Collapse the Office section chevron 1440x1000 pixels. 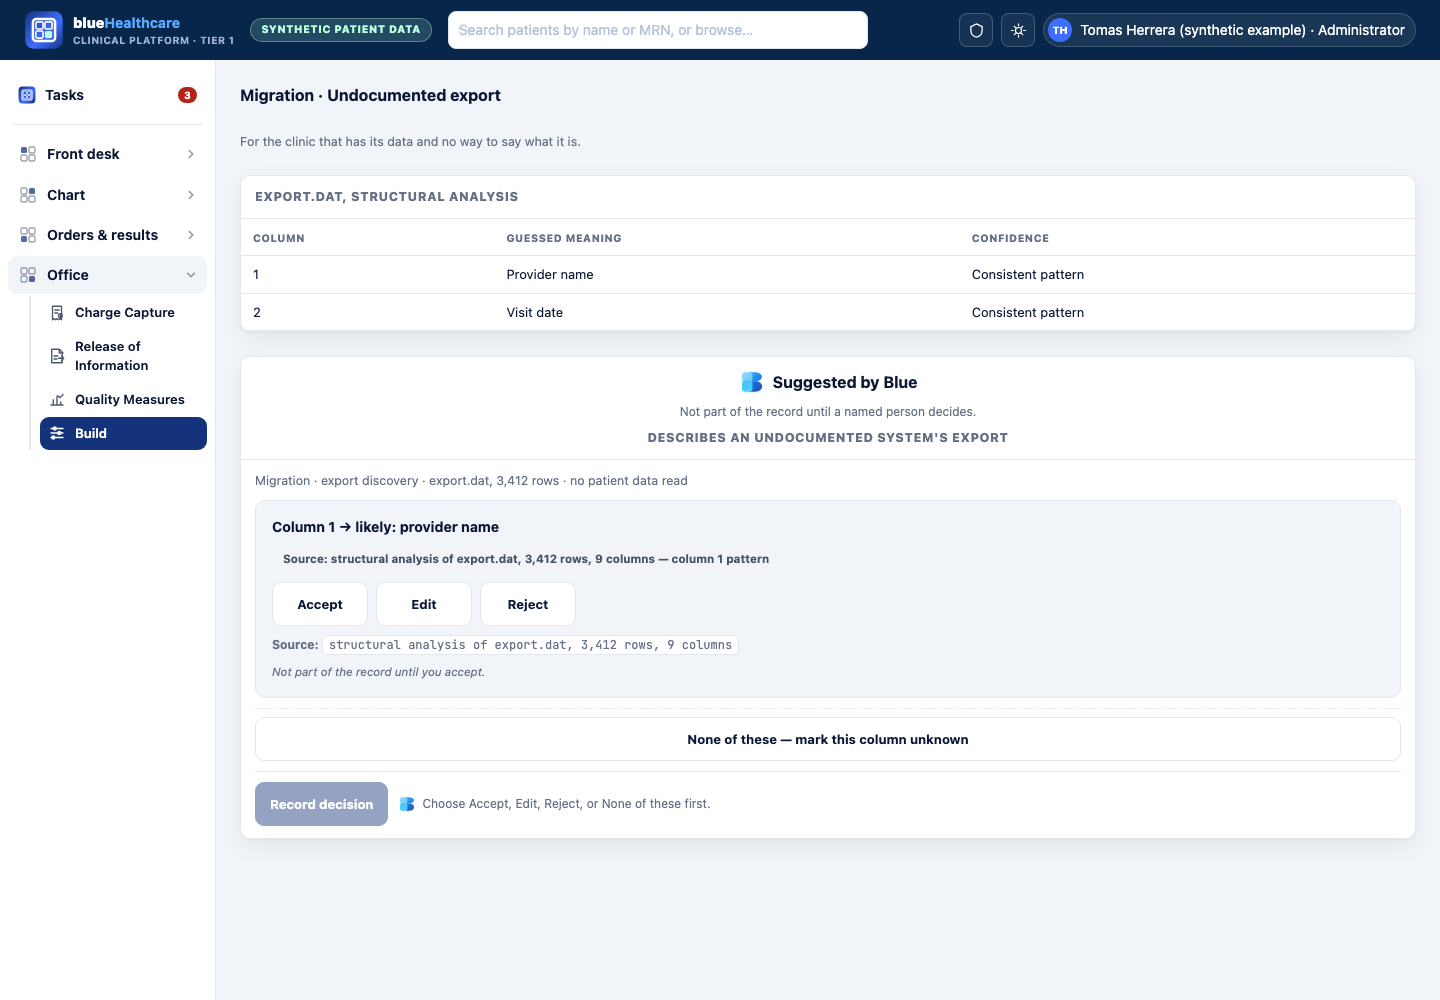point(191,275)
